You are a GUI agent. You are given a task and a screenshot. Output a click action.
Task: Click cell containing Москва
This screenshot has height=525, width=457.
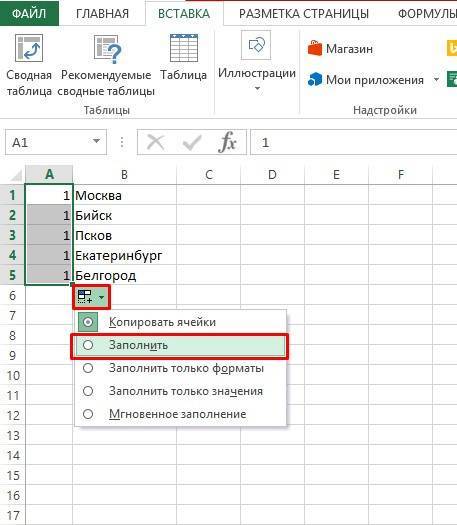[124, 195]
